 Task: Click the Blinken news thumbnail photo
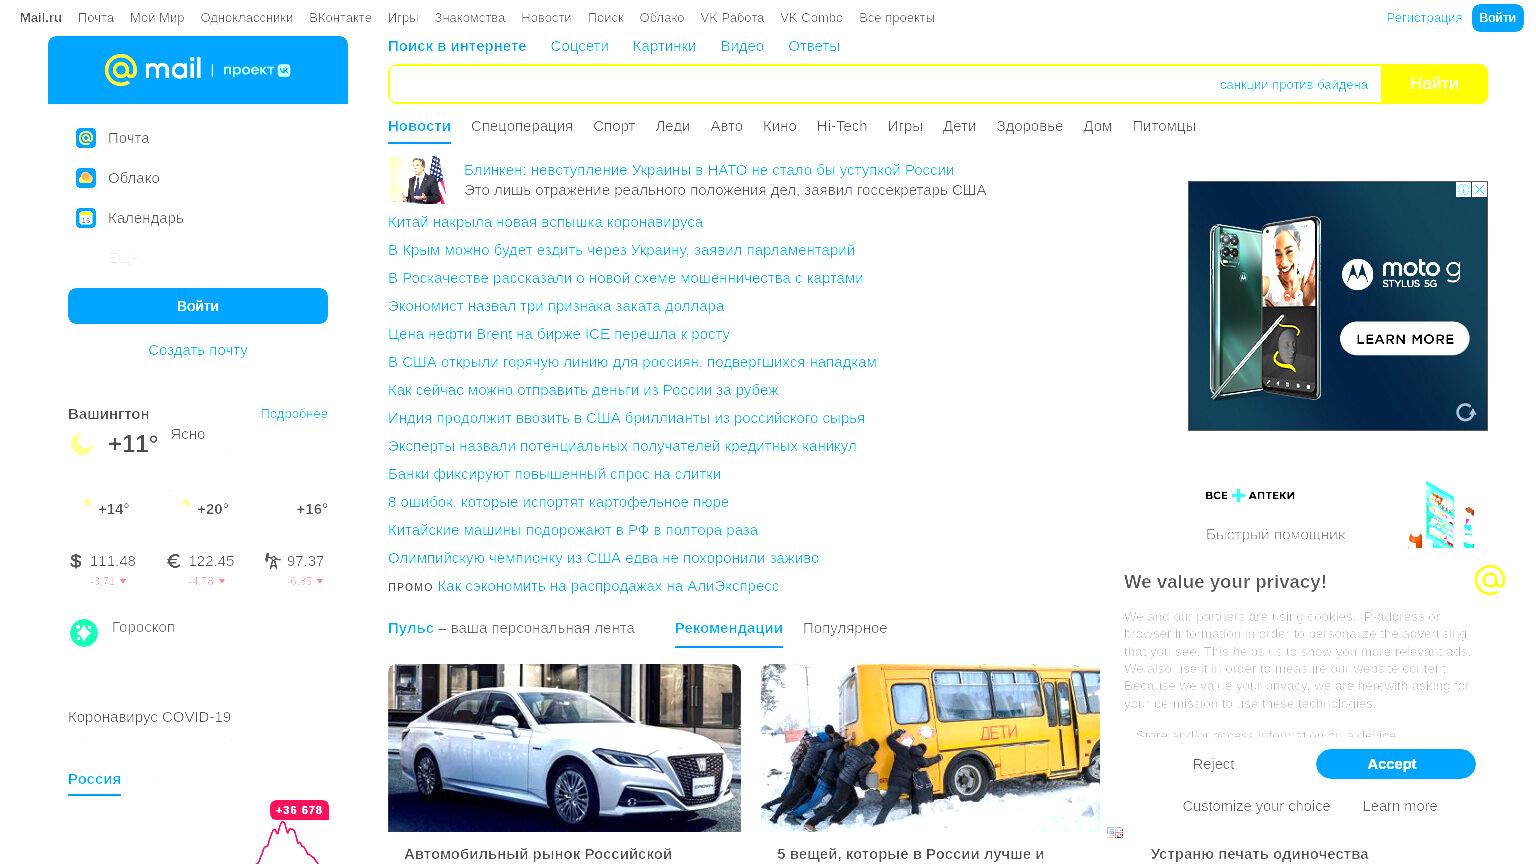coord(417,180)
